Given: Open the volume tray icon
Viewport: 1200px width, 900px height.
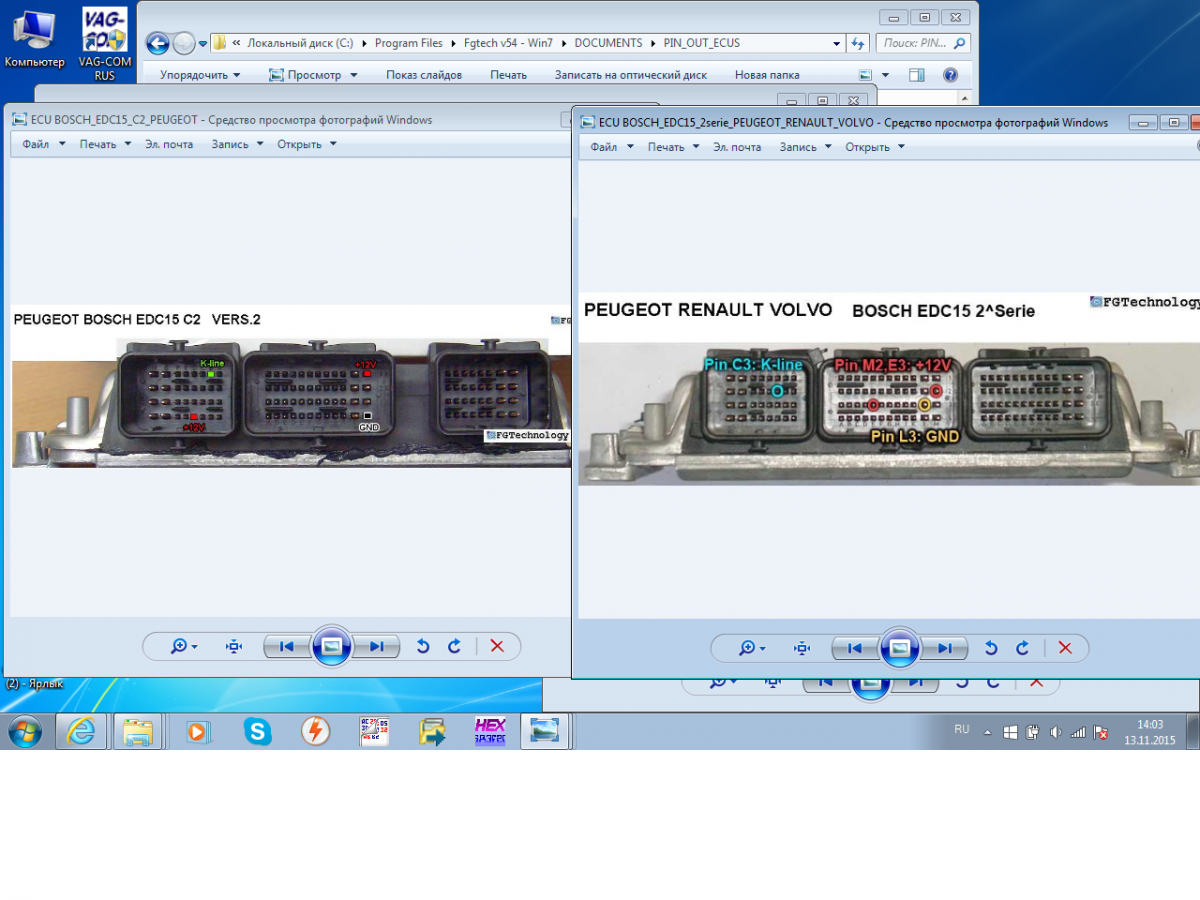Looking at the screenshot, I should click(x=1056, y=733).
